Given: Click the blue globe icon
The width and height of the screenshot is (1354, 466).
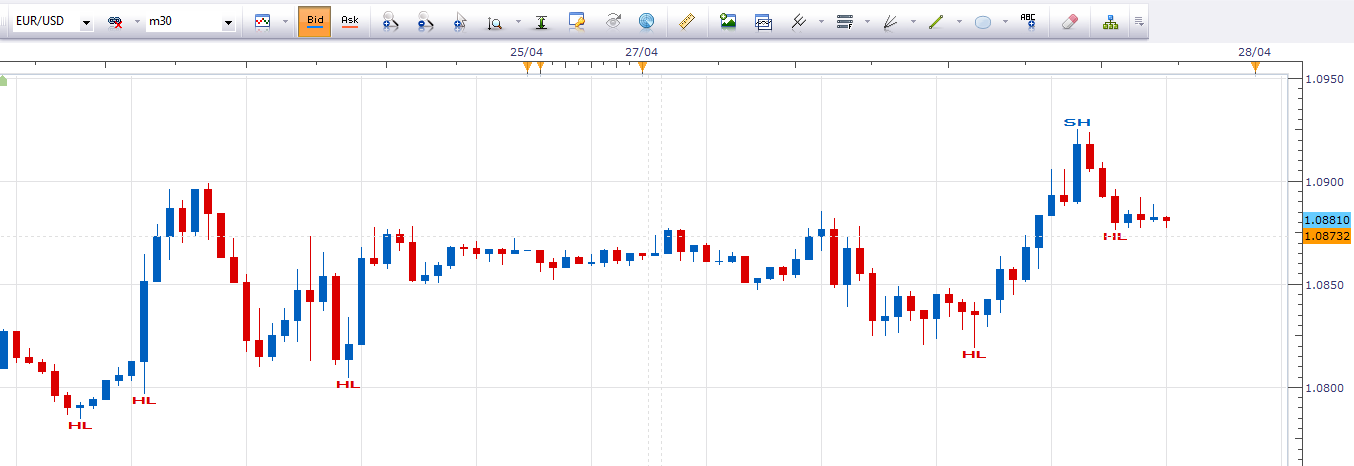Looking at the screenshot, I should [647, 21].
